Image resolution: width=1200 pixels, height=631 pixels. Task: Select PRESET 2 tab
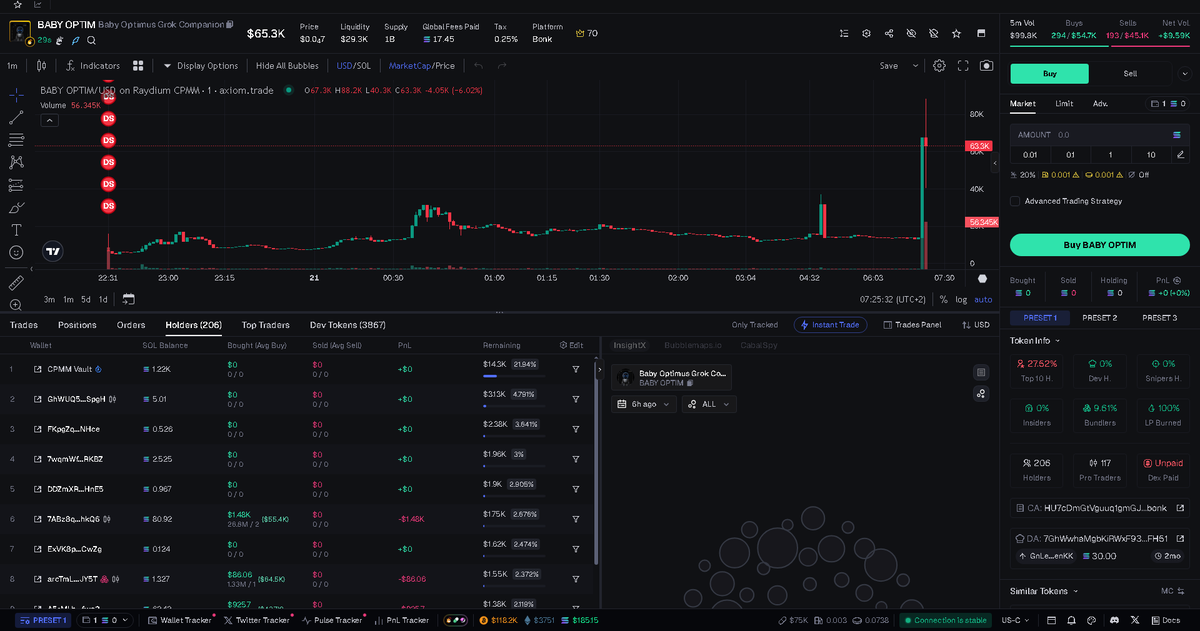point(1099,317)
